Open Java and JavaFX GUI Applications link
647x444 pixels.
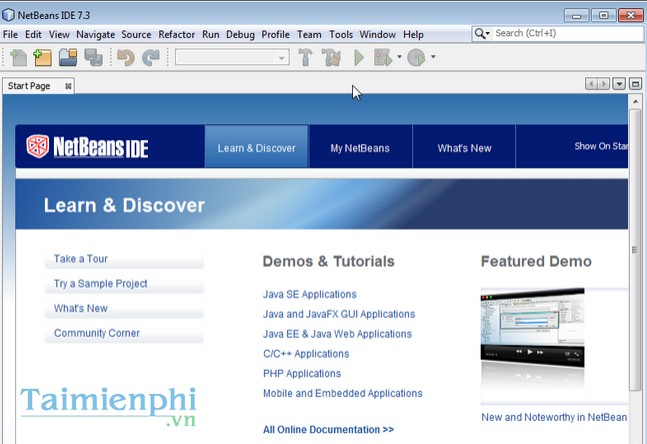(x=339, y=314)
